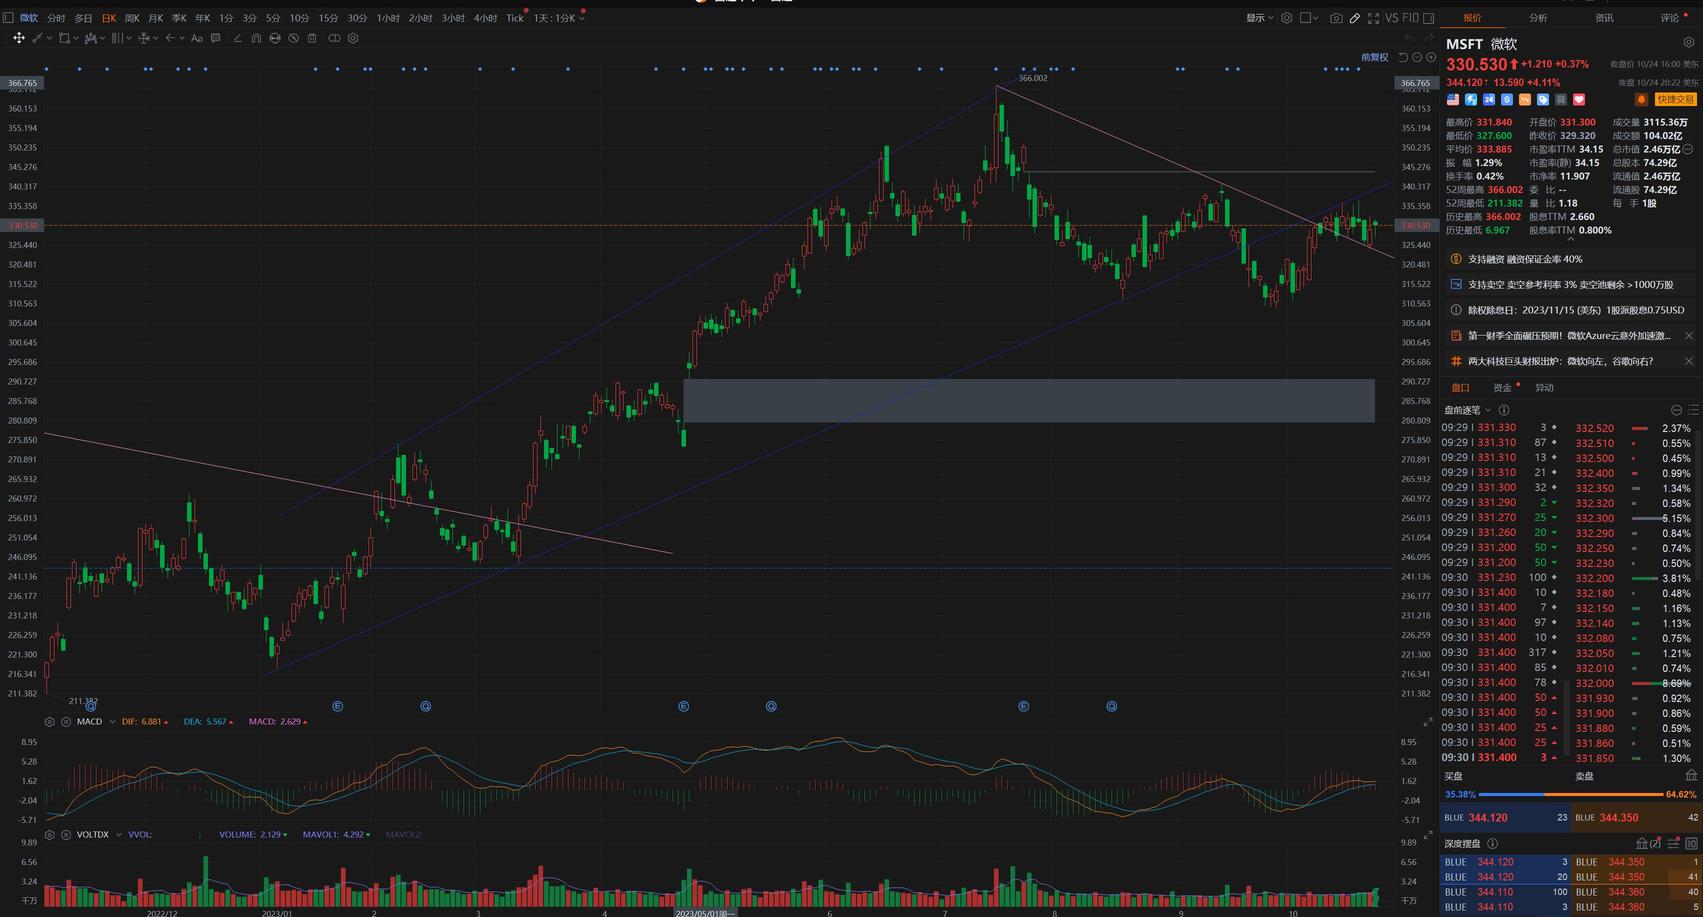Open VOLTDX indicator settings gear
The height and width of the screenshot is (917, 1703).
click(50, 835)
